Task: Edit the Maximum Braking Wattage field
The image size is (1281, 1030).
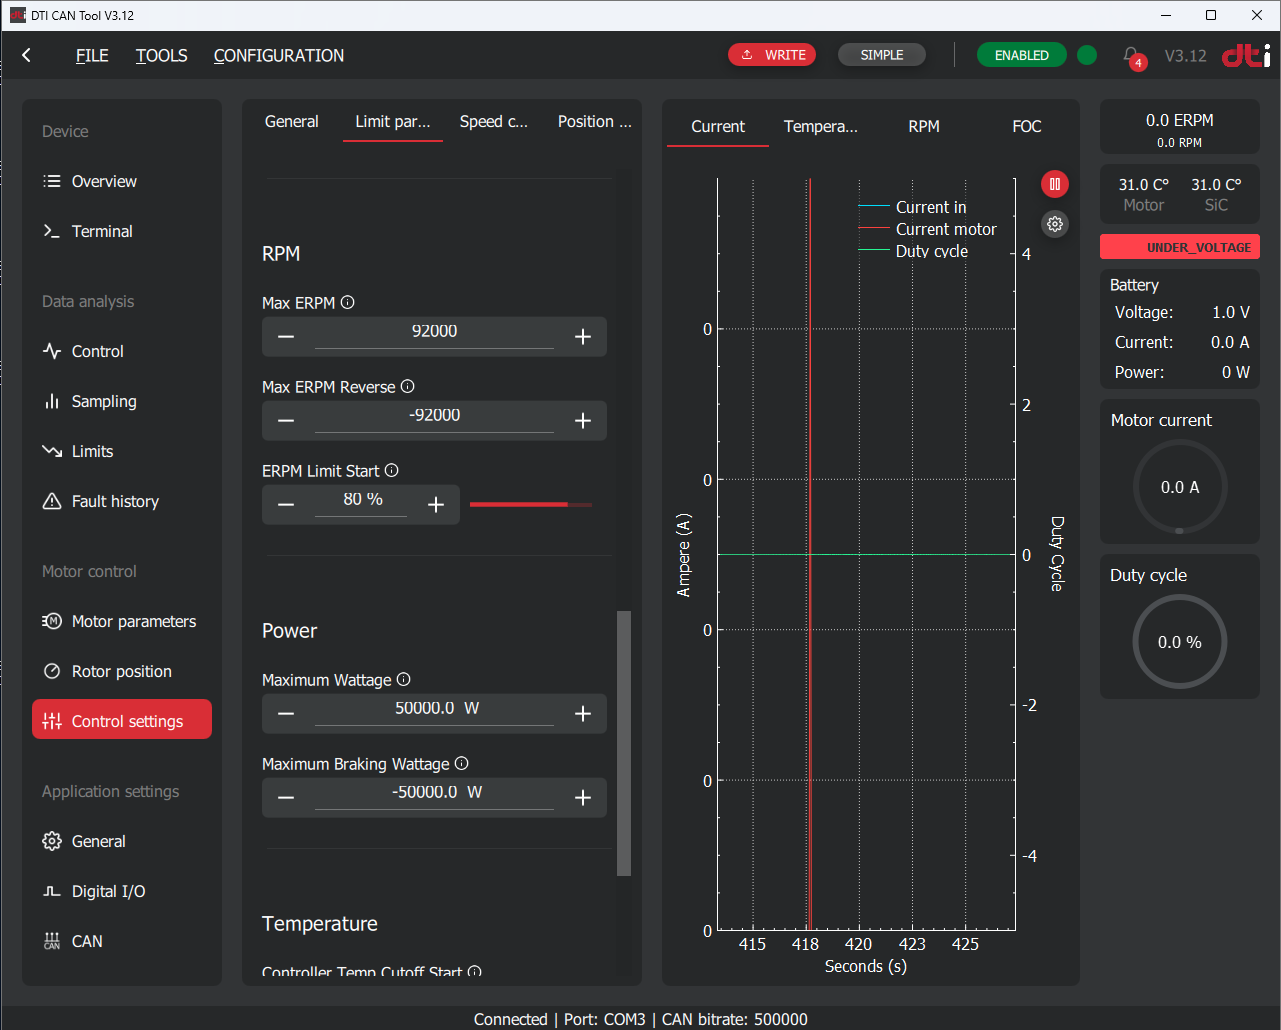Action: pyautogui.click(x=434, y=793)
